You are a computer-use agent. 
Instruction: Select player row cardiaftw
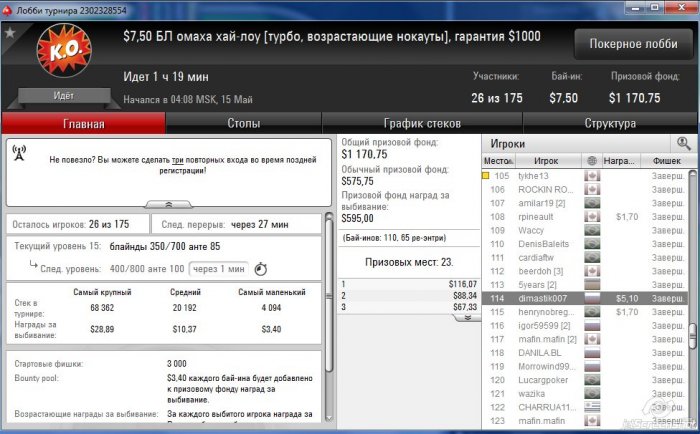pos(584,258)
